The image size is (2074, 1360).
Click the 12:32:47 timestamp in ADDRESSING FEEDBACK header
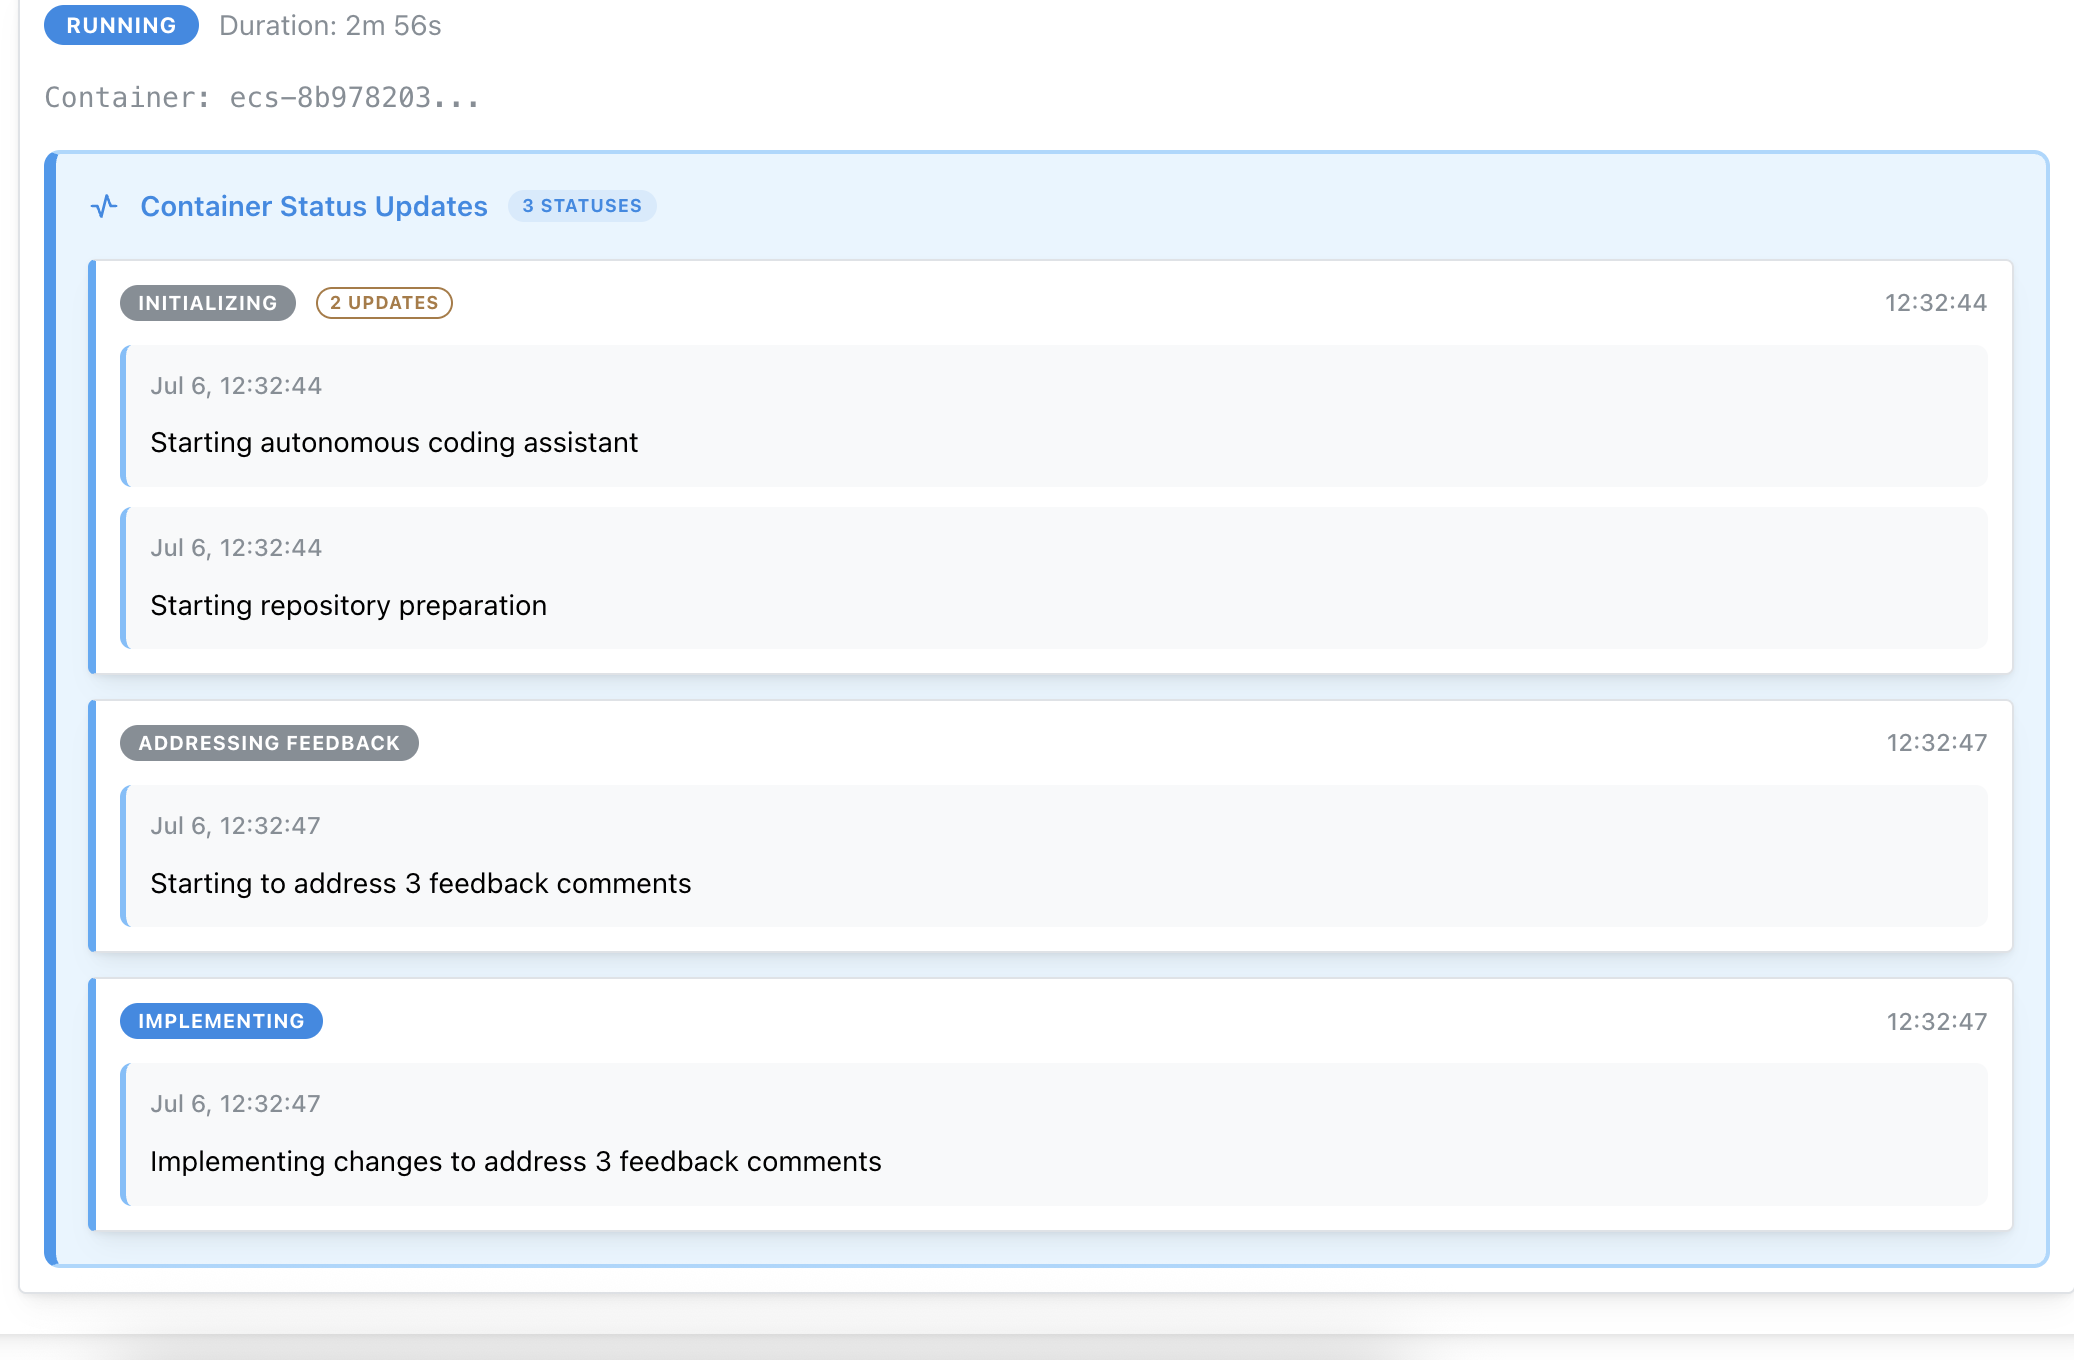(x=1937, y=743)
